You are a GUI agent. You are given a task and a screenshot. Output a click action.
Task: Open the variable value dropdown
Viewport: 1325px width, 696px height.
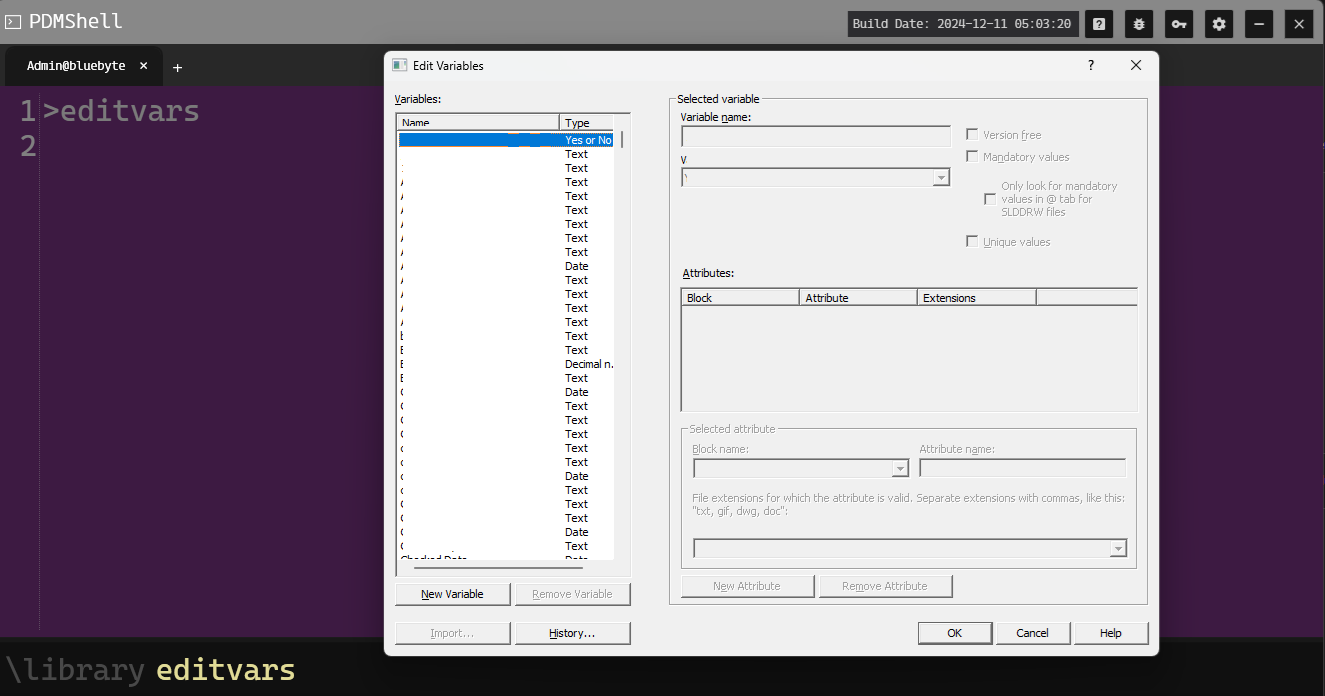[x=941, y=177]
